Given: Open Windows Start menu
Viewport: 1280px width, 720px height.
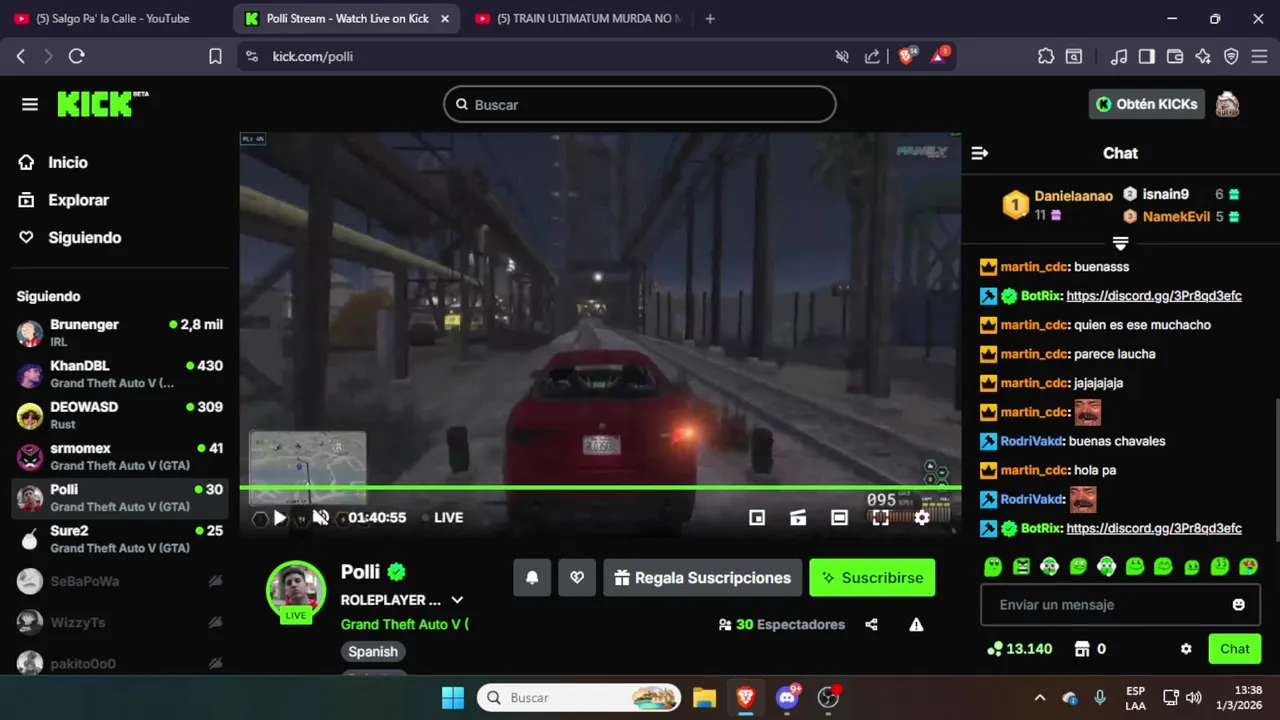Looking at the screenshot, I should tap(453, 697).
